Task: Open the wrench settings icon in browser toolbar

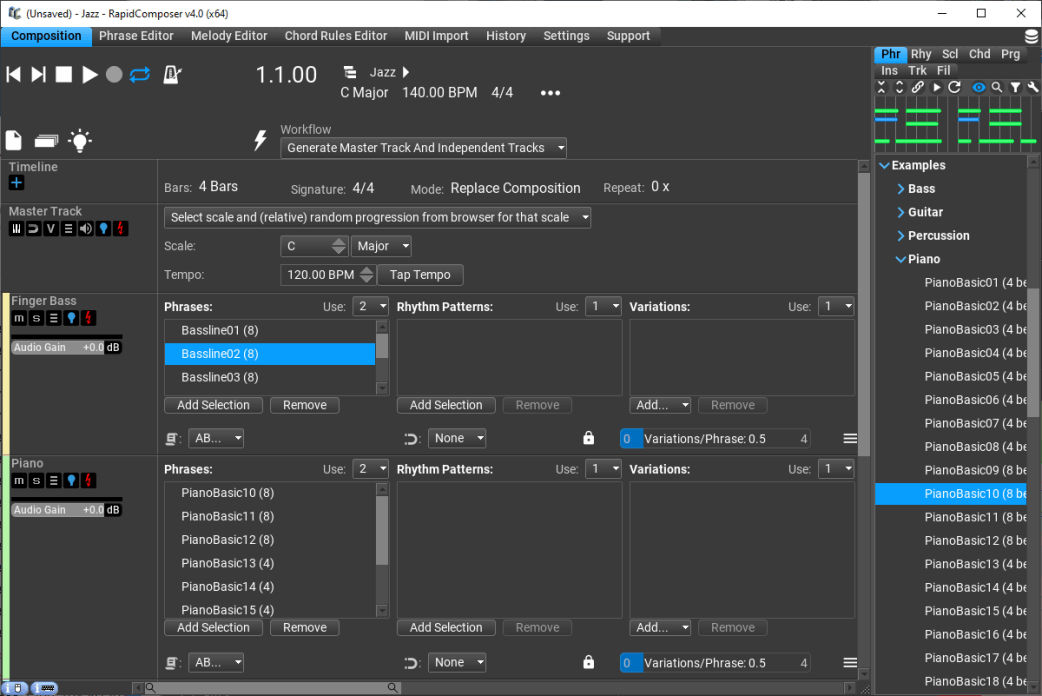Action: click(1033, 87)
